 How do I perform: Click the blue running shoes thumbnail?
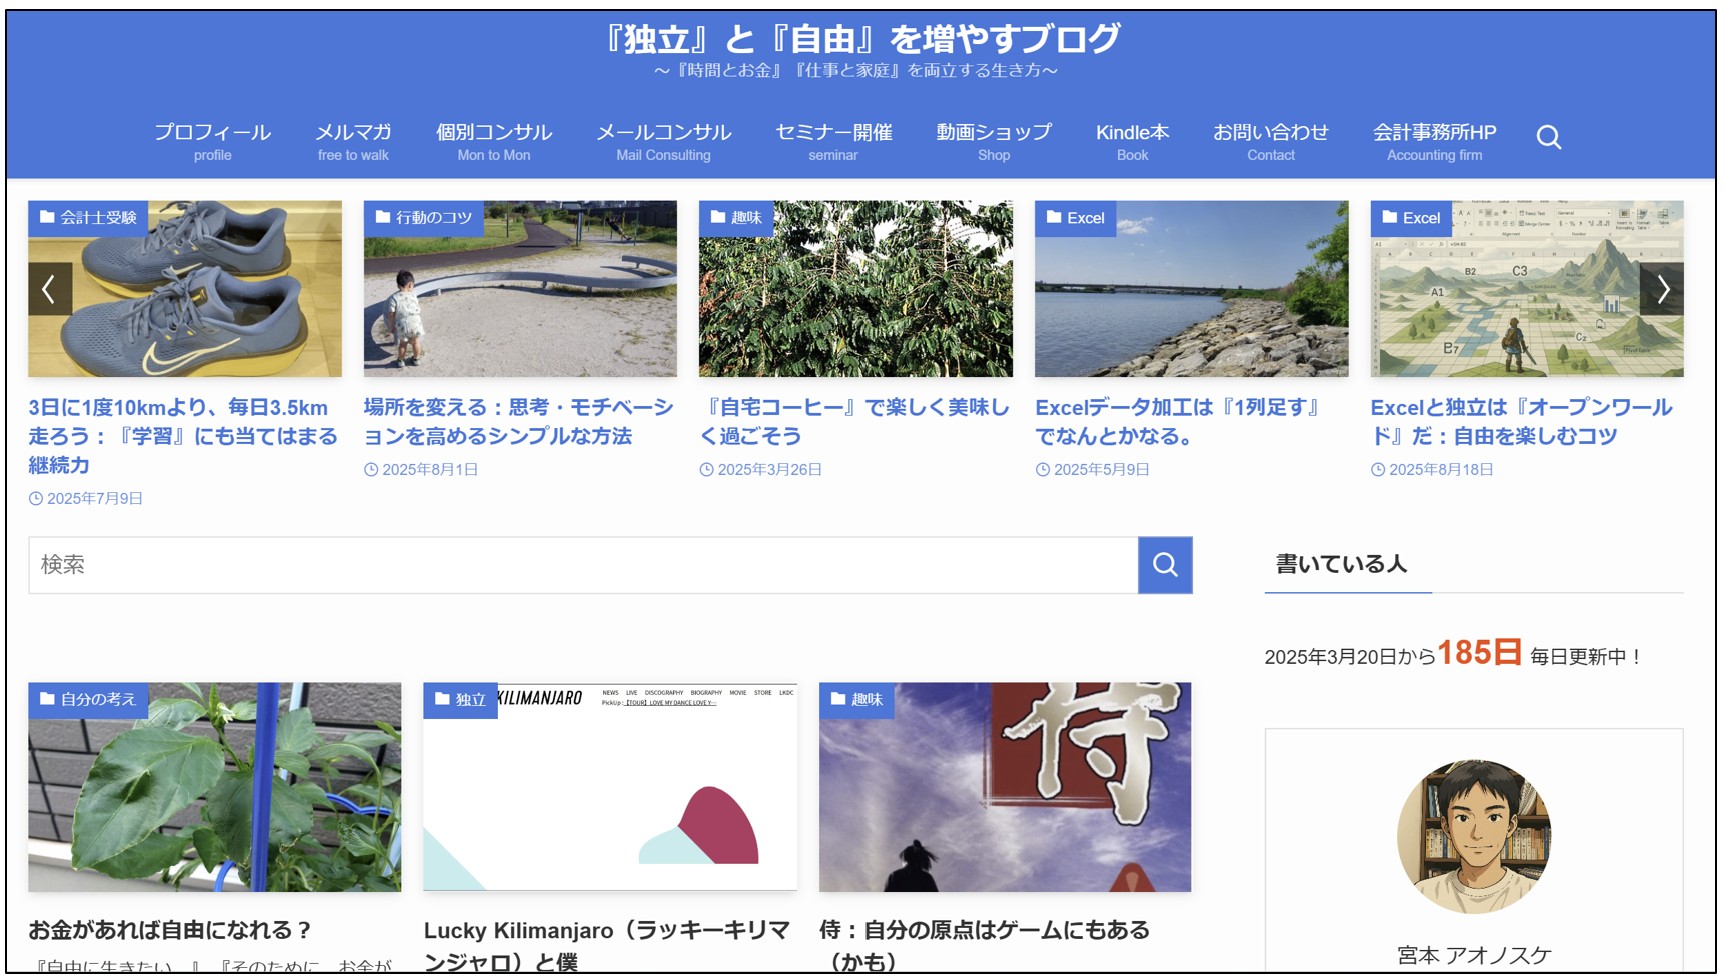click(185, 289)
